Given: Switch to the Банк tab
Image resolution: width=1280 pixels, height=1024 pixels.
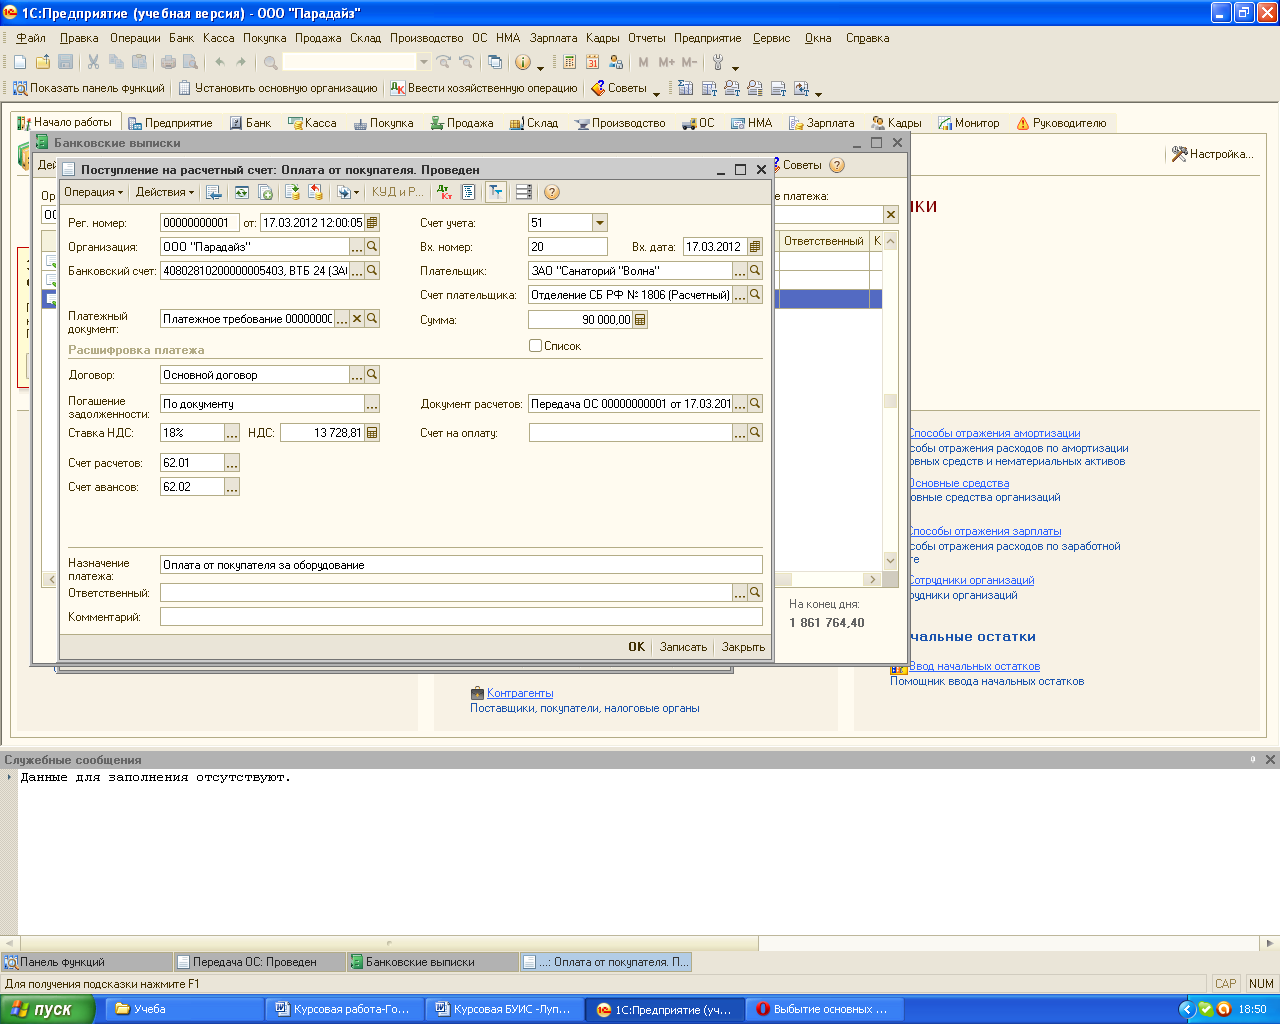Looking at the screenshot, I should [250, 123].
